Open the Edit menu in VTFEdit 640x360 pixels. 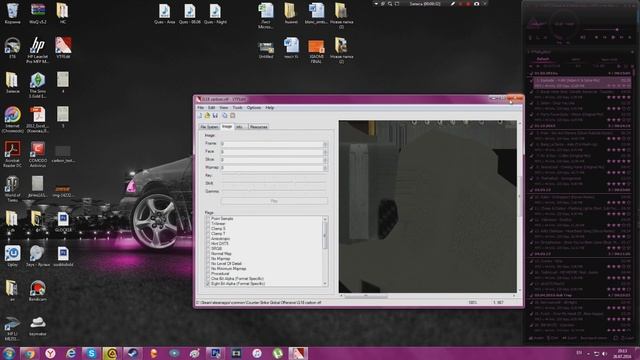(x=211, y=108)
